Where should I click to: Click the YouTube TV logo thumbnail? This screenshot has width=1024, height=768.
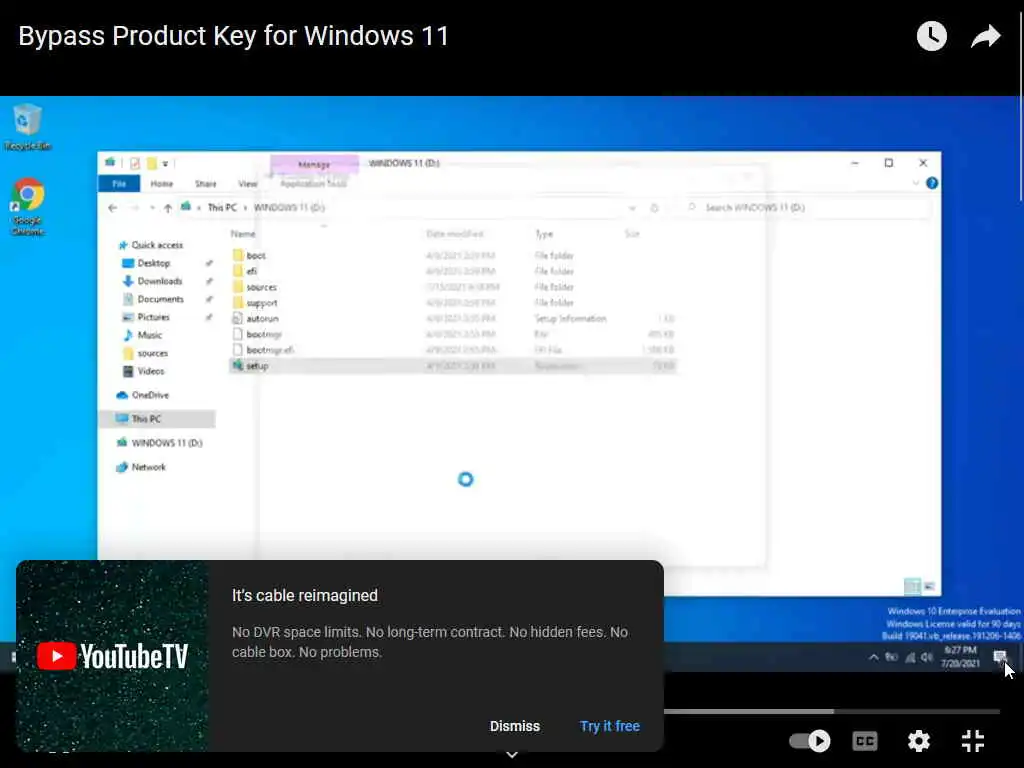pos(112,656)
